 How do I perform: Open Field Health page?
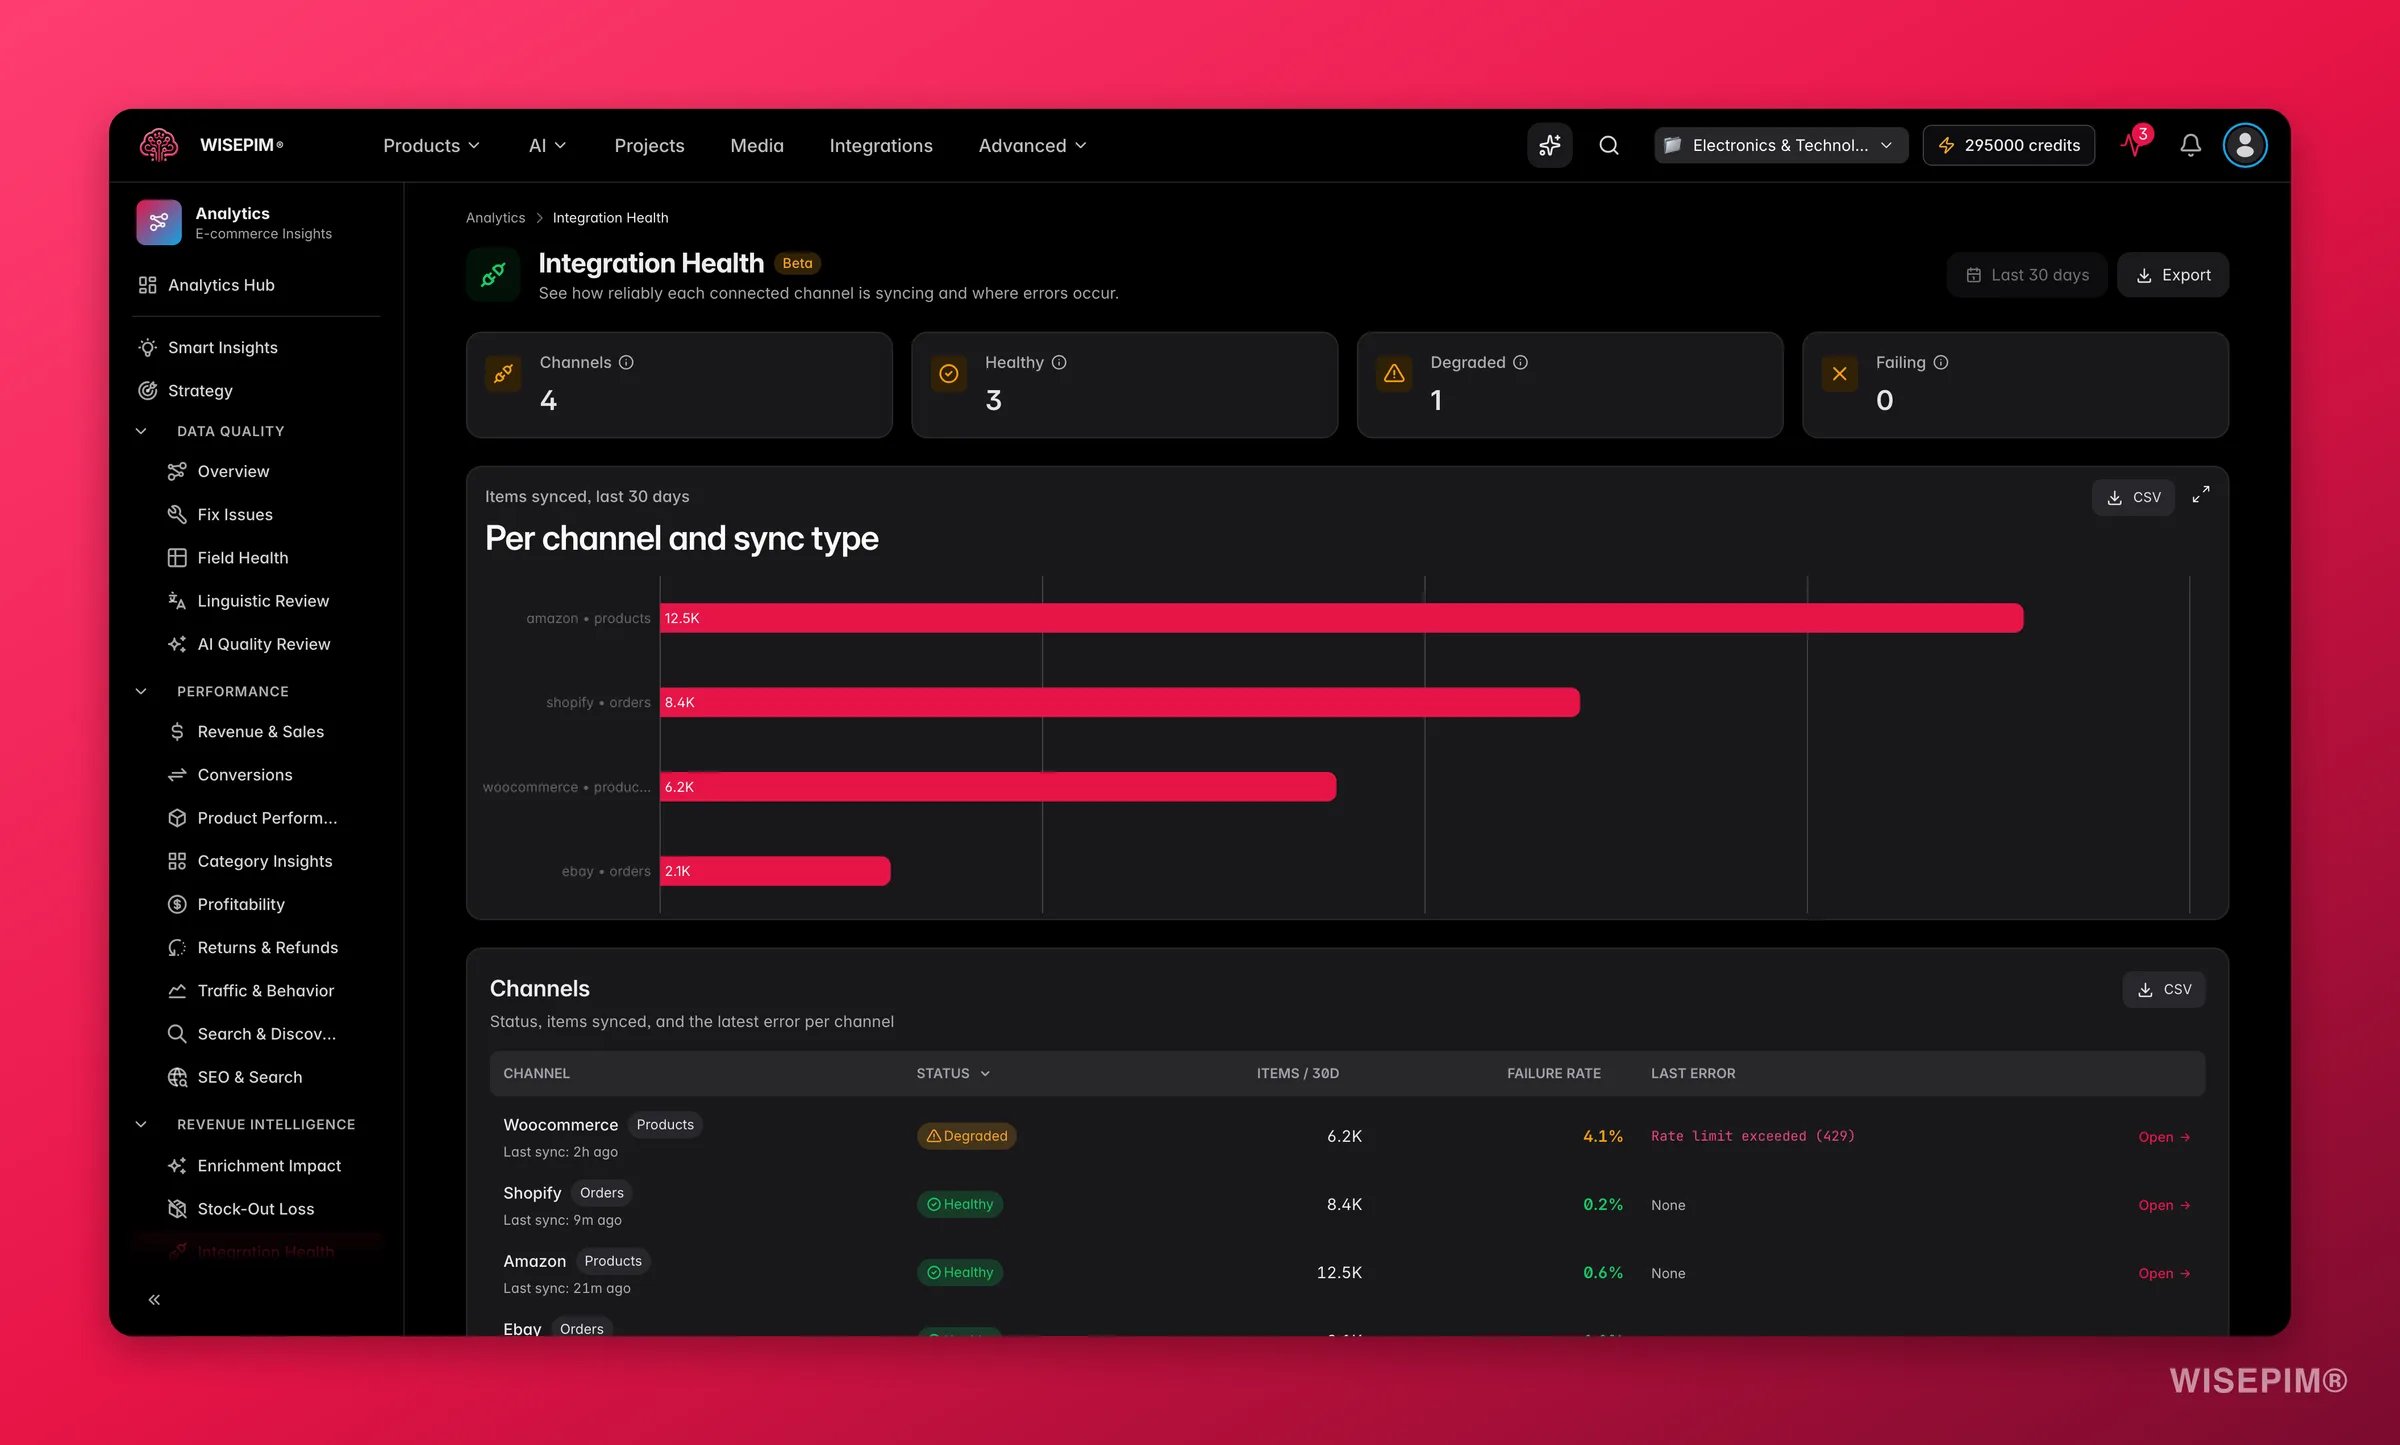click(x=270, y=557)
